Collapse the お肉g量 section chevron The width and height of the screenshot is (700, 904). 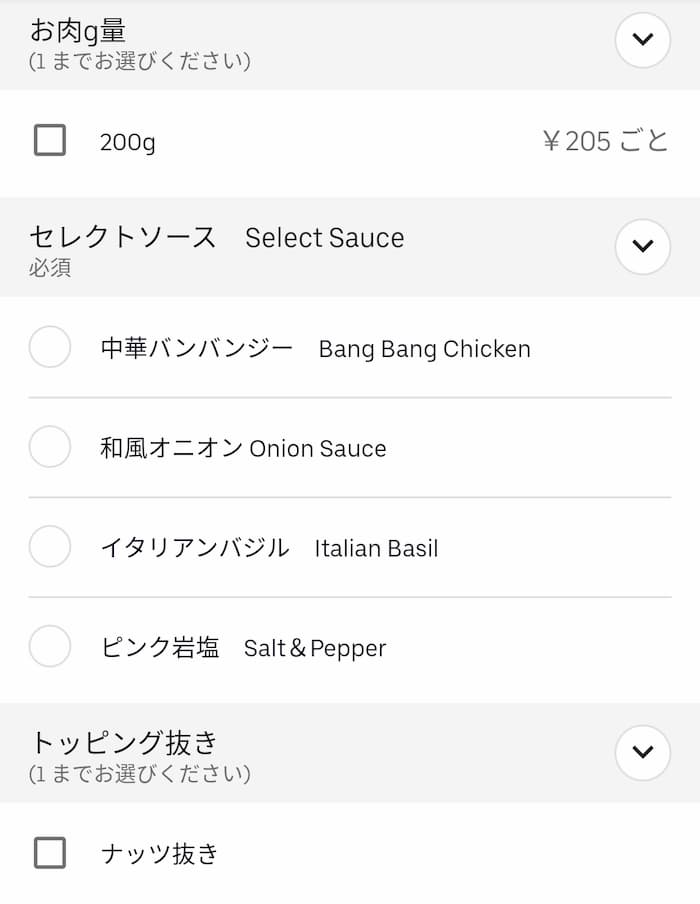point(642,40)
